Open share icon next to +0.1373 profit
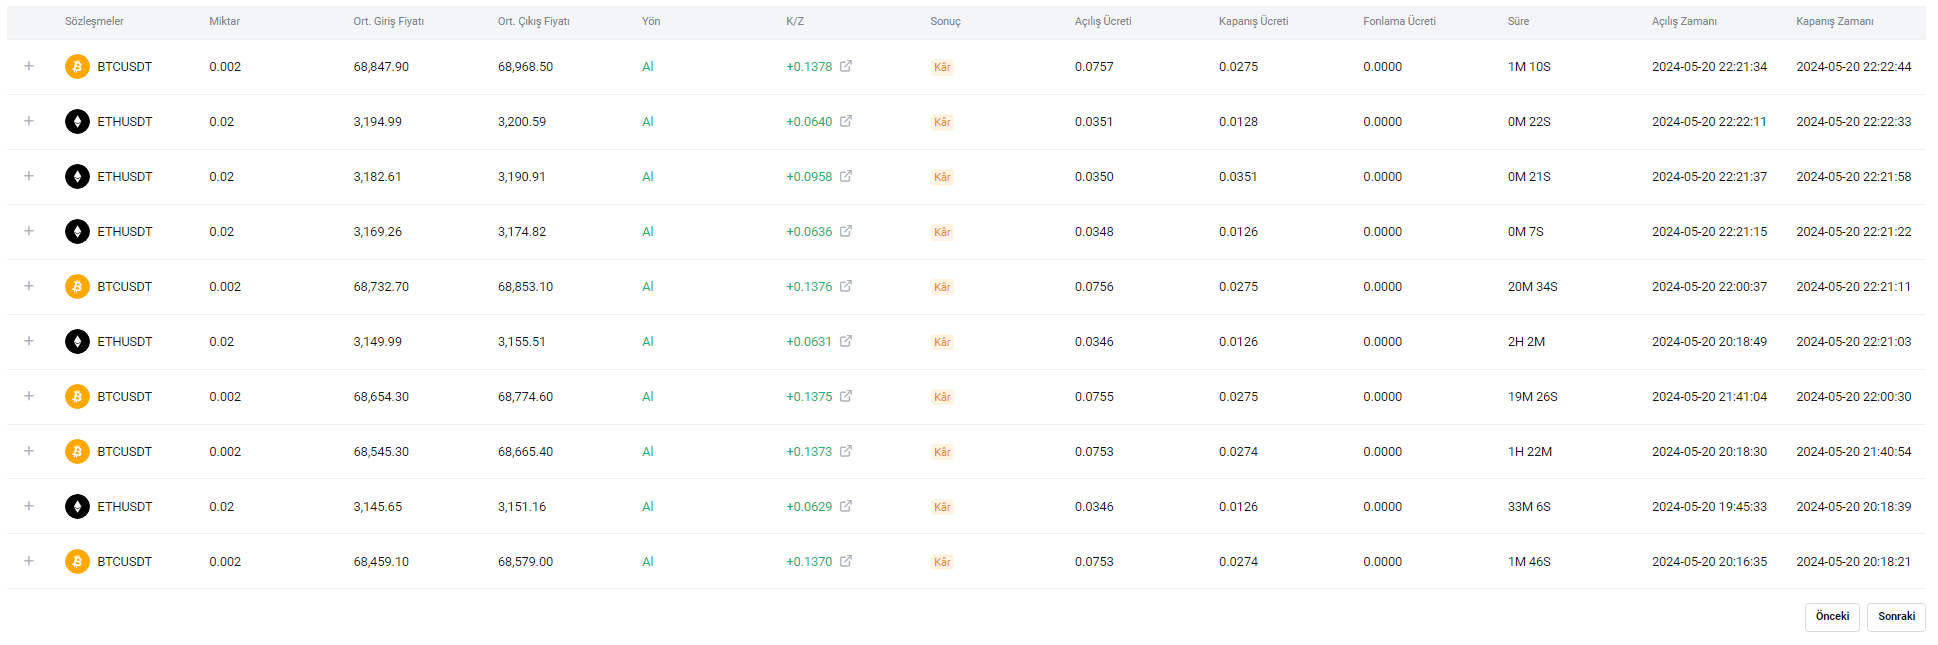The image size is (1938, 645). click(846, 451)
